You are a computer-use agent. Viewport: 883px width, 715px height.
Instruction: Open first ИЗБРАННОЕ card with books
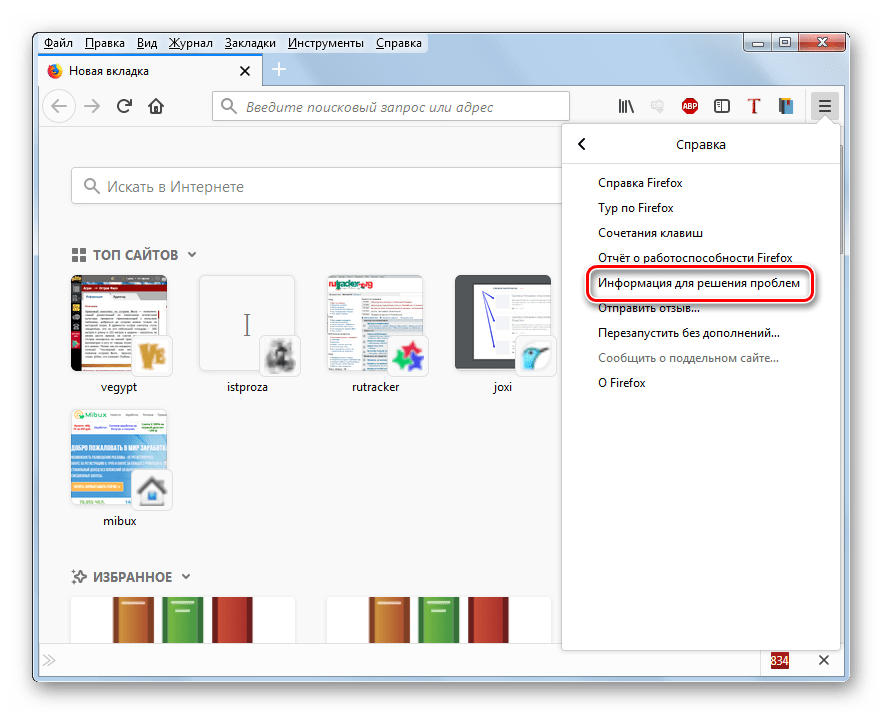pyautogui.click(x=183, y=619)
